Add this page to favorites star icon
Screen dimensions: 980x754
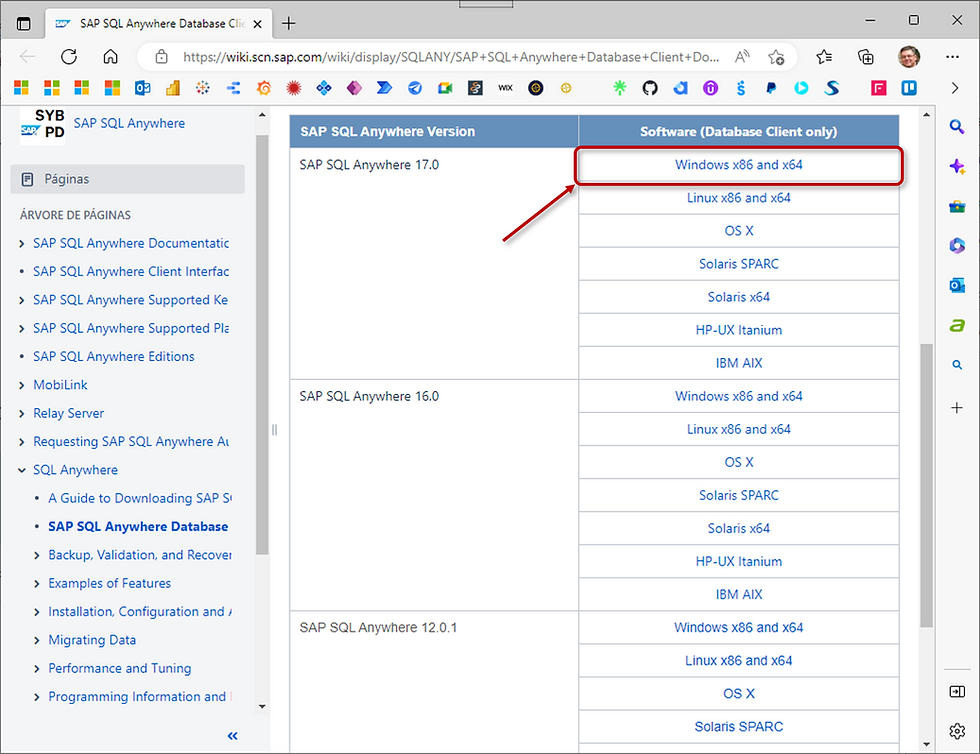(776, 57)
